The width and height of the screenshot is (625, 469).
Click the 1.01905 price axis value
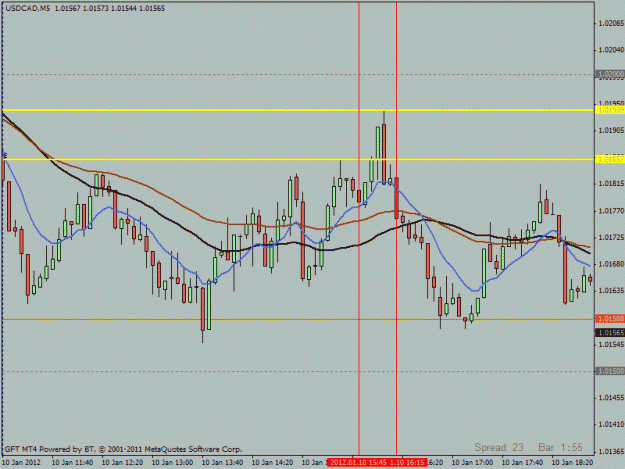[611, 130]
